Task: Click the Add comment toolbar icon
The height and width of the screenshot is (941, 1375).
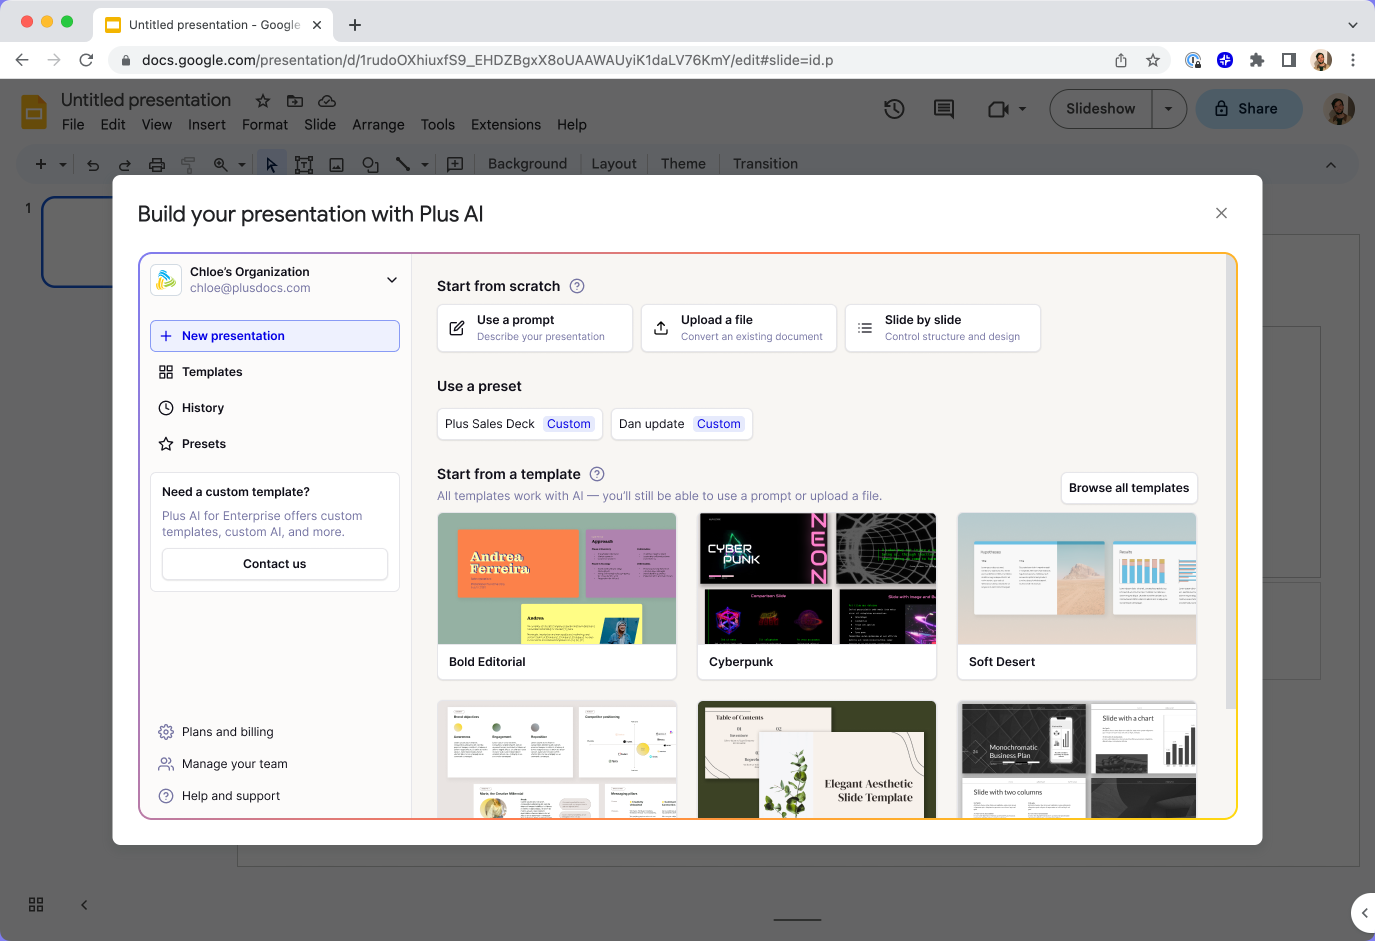Action: tap(455, 164)
